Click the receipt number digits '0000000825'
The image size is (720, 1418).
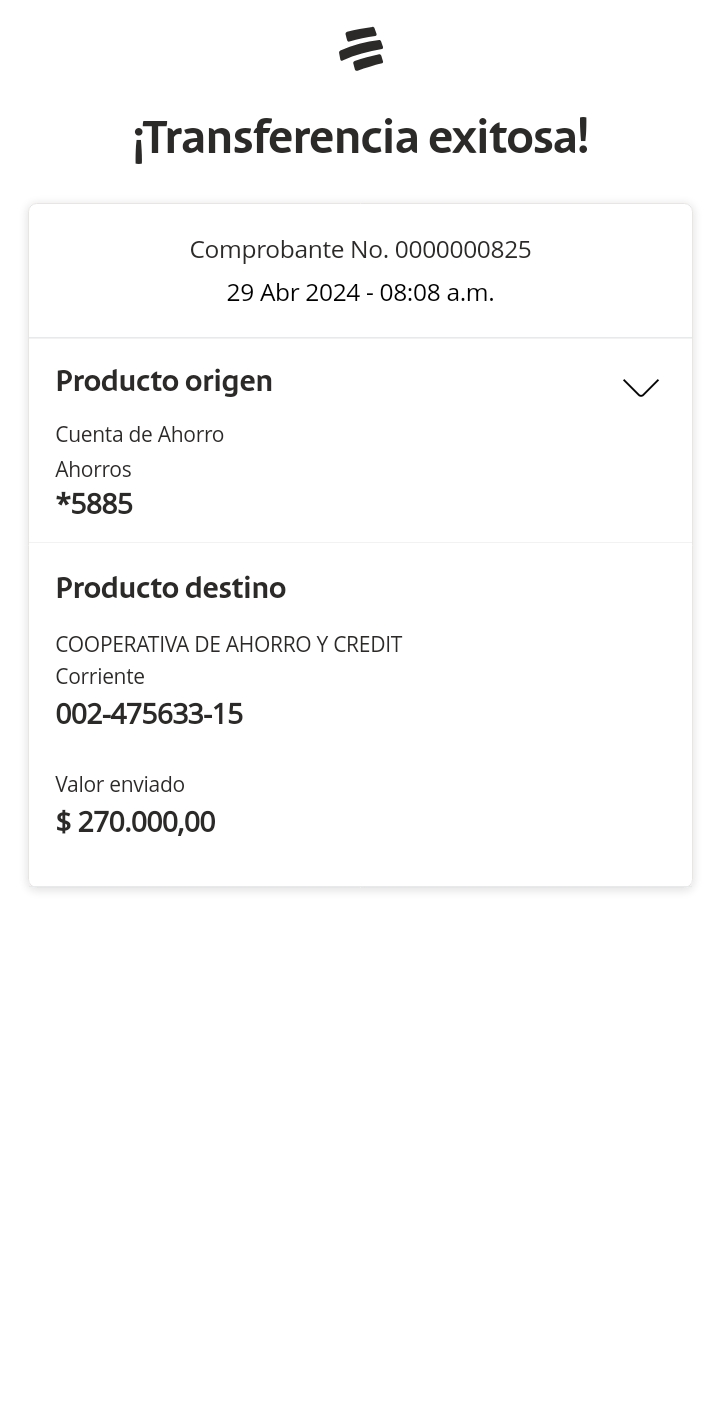click(x=463, y=249)
